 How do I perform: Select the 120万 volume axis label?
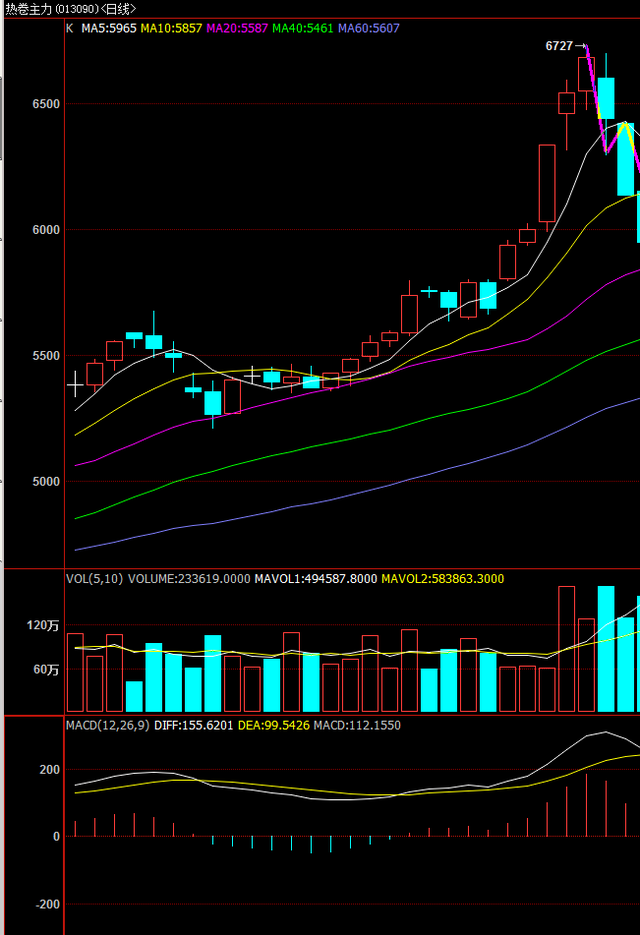pyautogui.click(x=44, y=626)
